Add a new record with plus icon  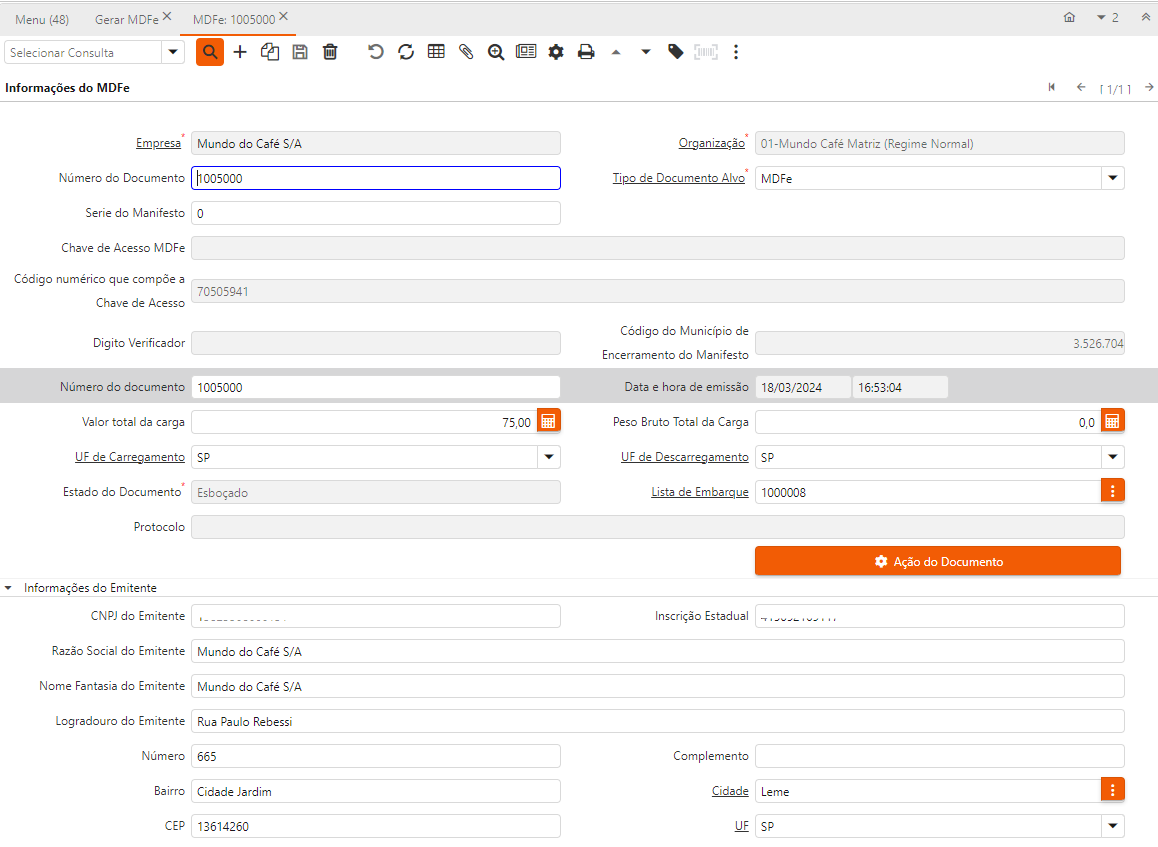240,52
